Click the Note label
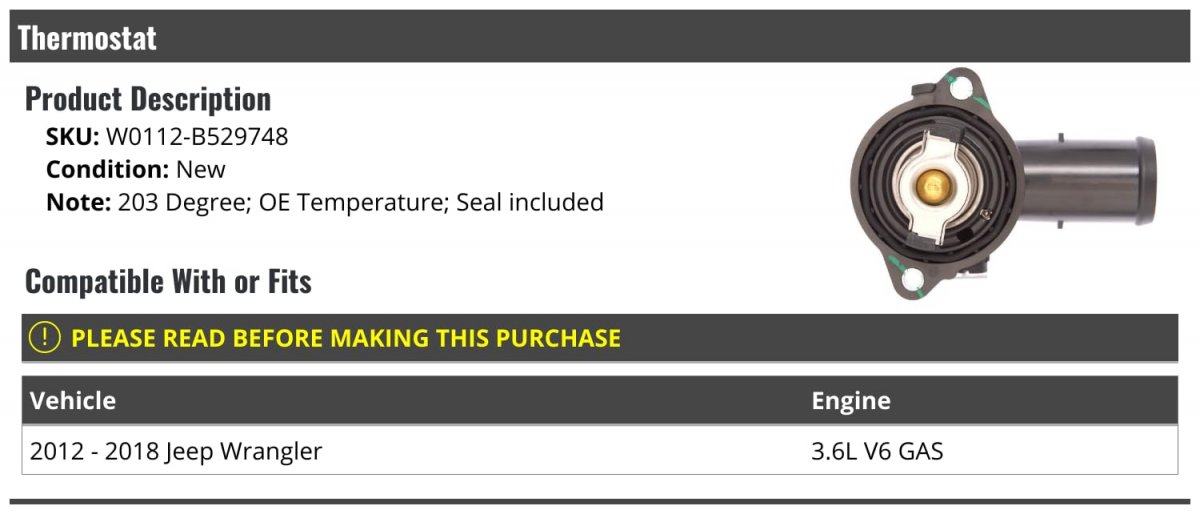Screen dimensions: 1200x514 click(x=78, y=202)
